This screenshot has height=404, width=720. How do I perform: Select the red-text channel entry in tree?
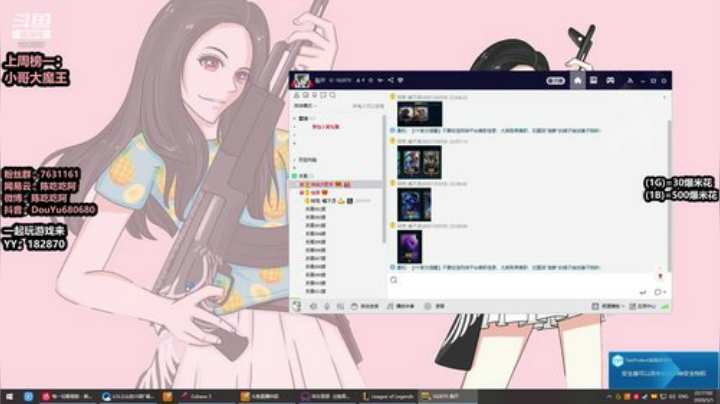click(x=326, y=127)
